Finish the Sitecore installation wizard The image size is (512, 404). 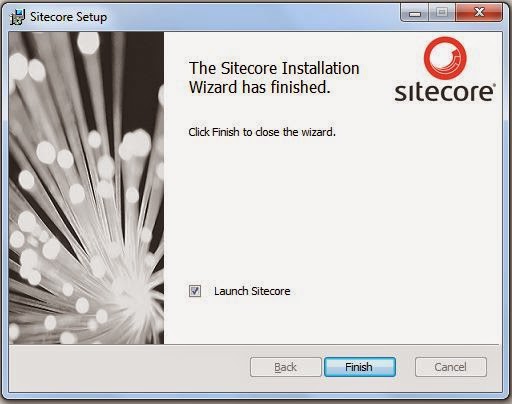(x=360, y=367)
